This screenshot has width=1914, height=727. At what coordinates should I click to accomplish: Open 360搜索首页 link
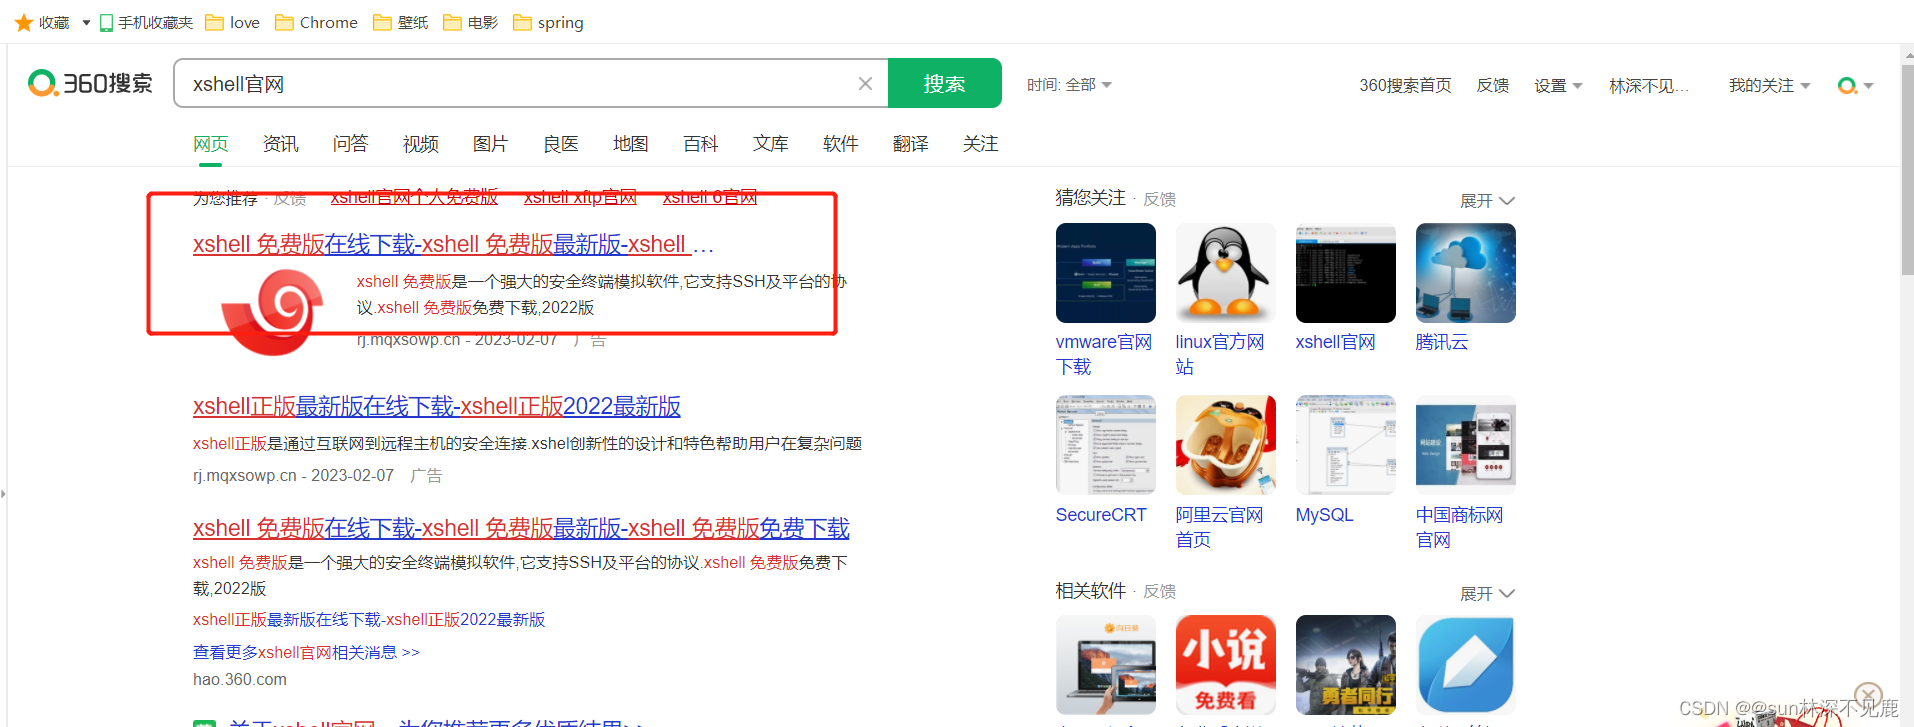(x=1405, y=86)
